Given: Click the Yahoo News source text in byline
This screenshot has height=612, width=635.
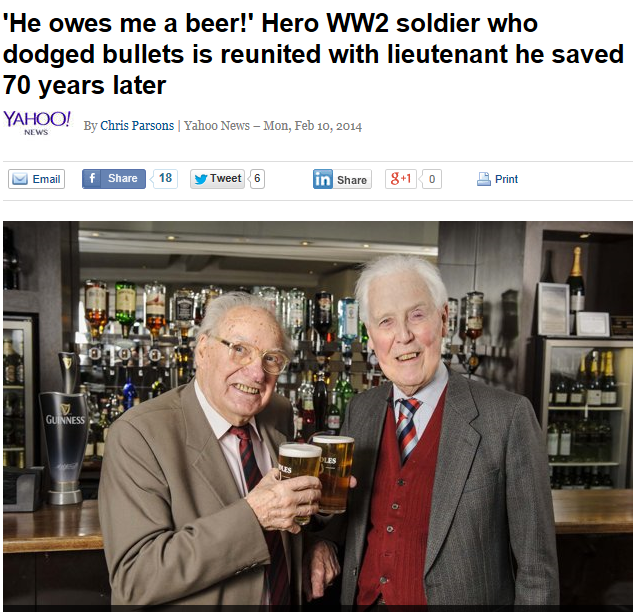Looking at the screenshot, I should point(217,126).
